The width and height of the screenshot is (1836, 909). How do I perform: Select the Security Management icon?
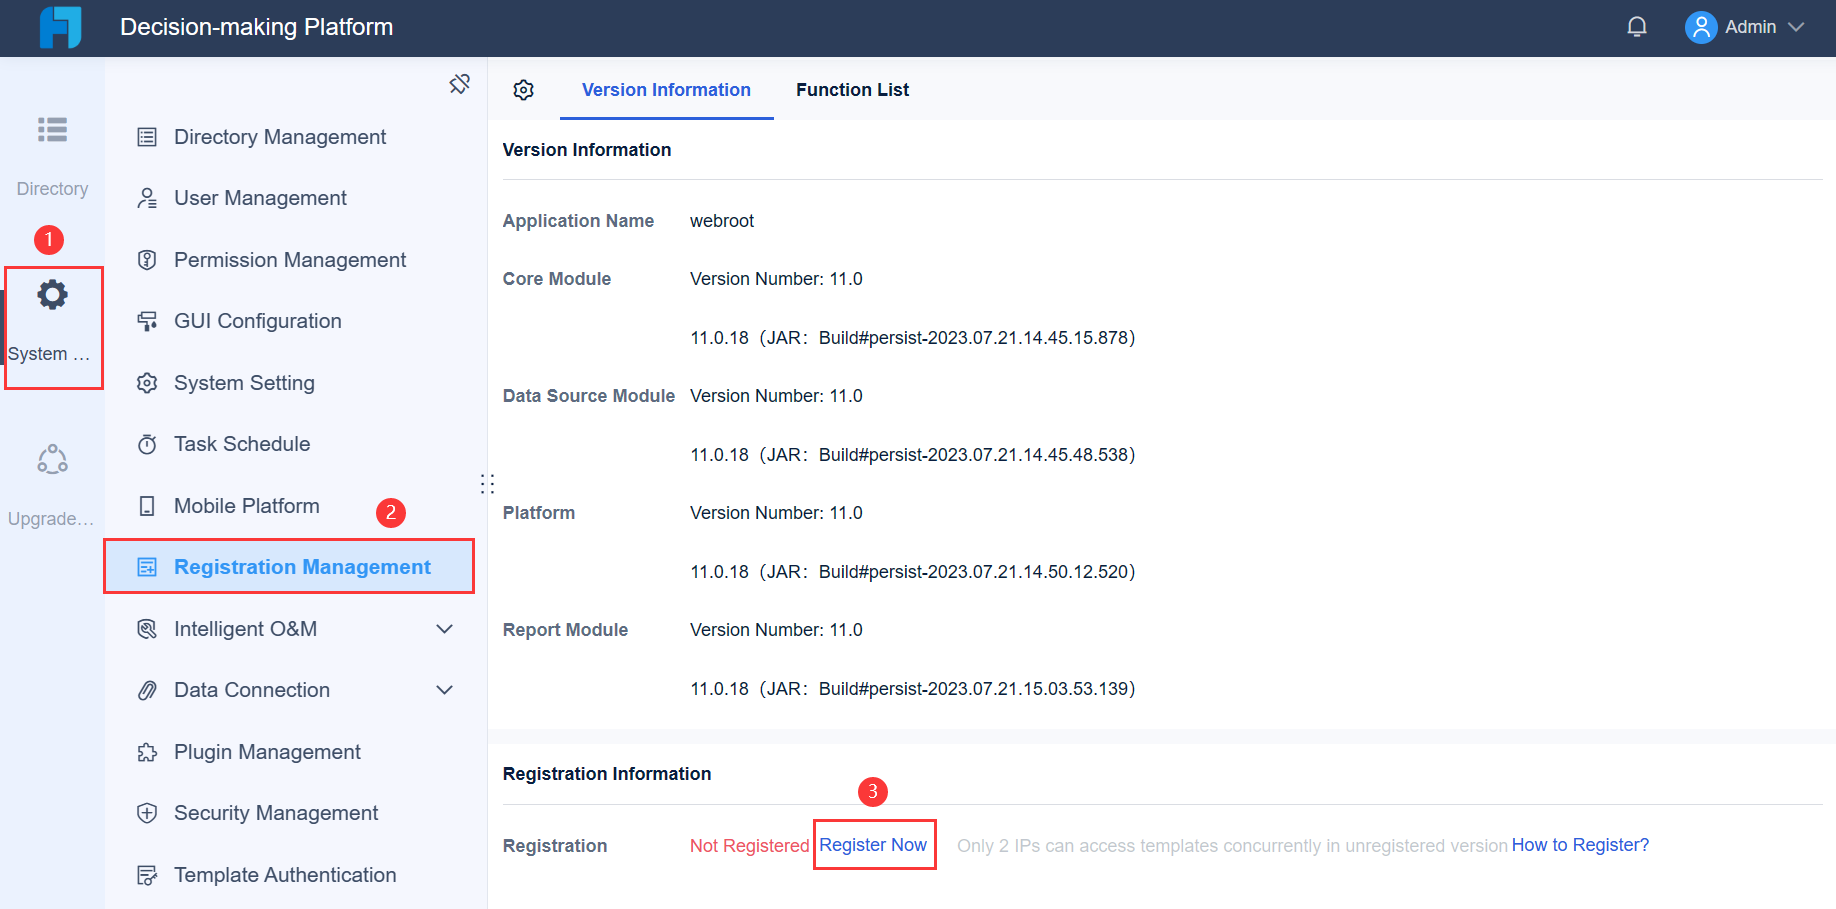click(x=148, y=812)
